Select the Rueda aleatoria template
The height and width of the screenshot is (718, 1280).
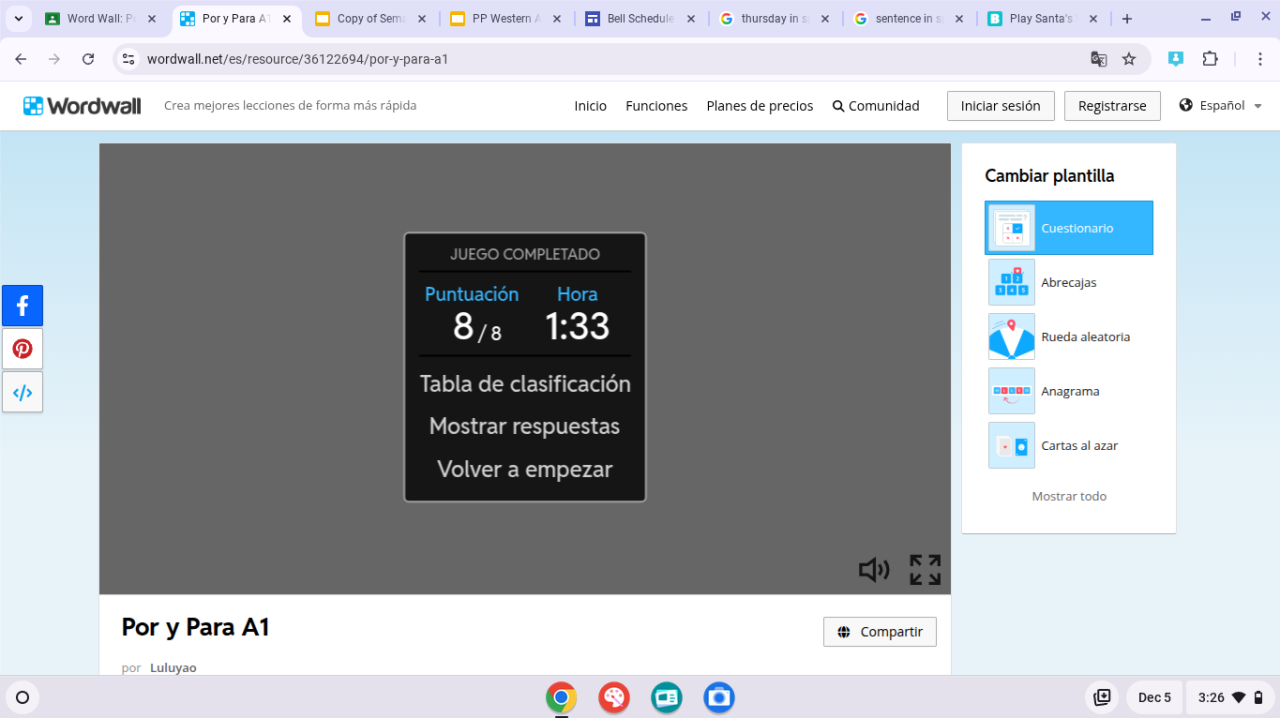pyautogui.click(x=1069, y=337)
